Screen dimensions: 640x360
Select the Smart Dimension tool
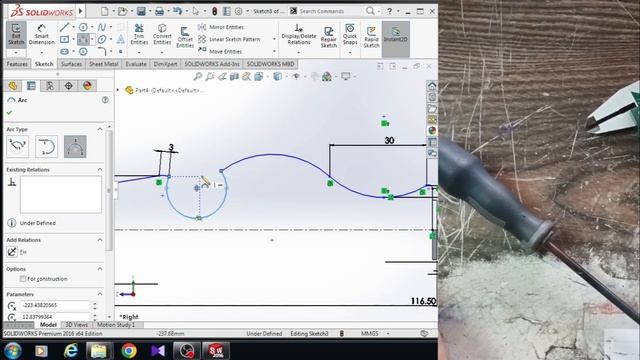coord(41,35)
